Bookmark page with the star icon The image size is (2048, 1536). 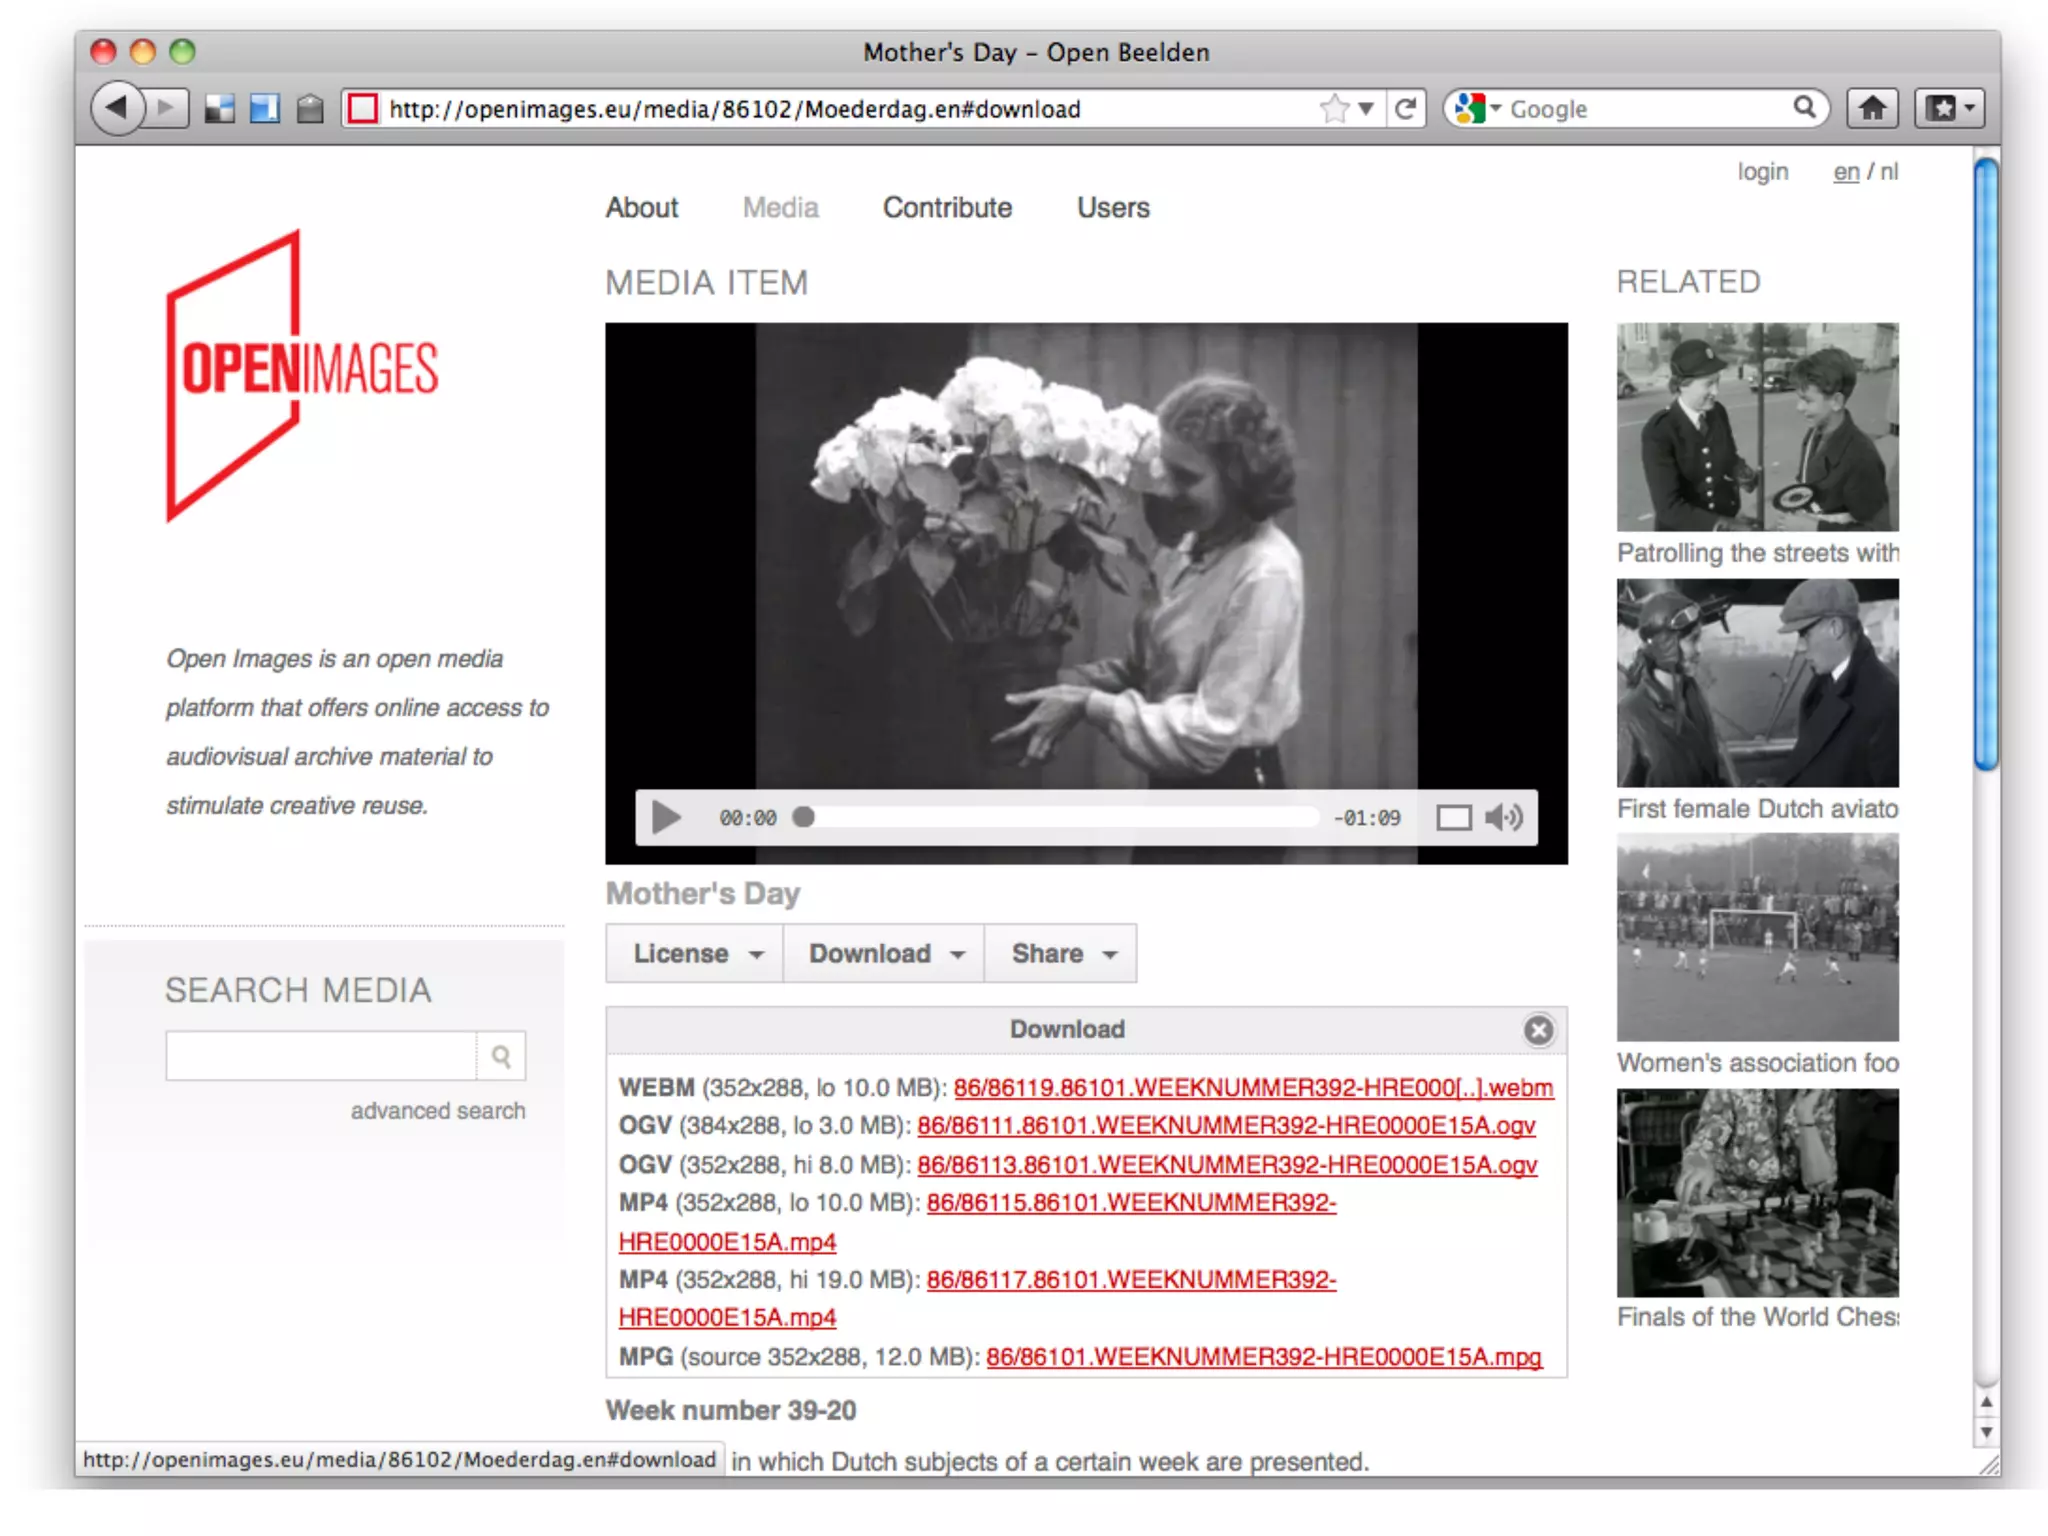coord(1334,108)
